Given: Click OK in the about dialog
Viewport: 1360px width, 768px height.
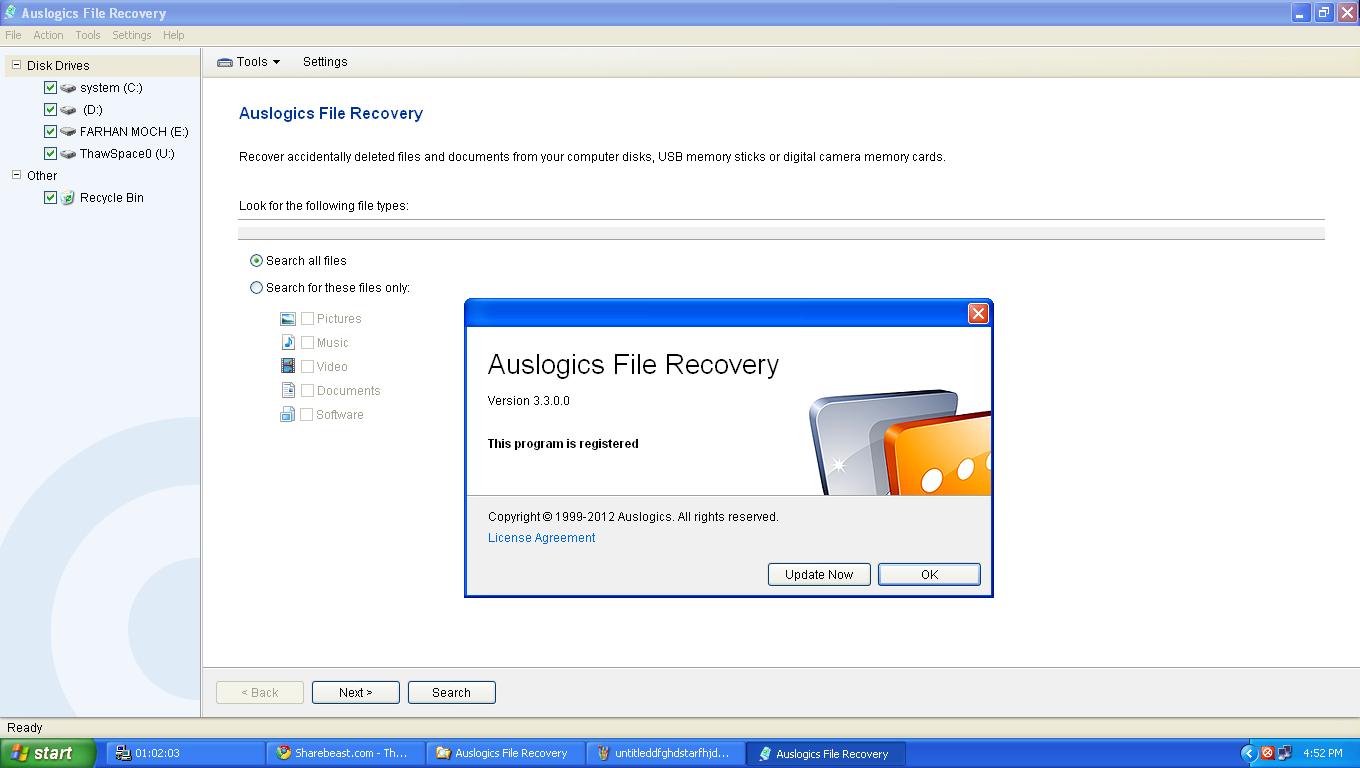Looking at the screenshot, I should [x=929, y=574].
